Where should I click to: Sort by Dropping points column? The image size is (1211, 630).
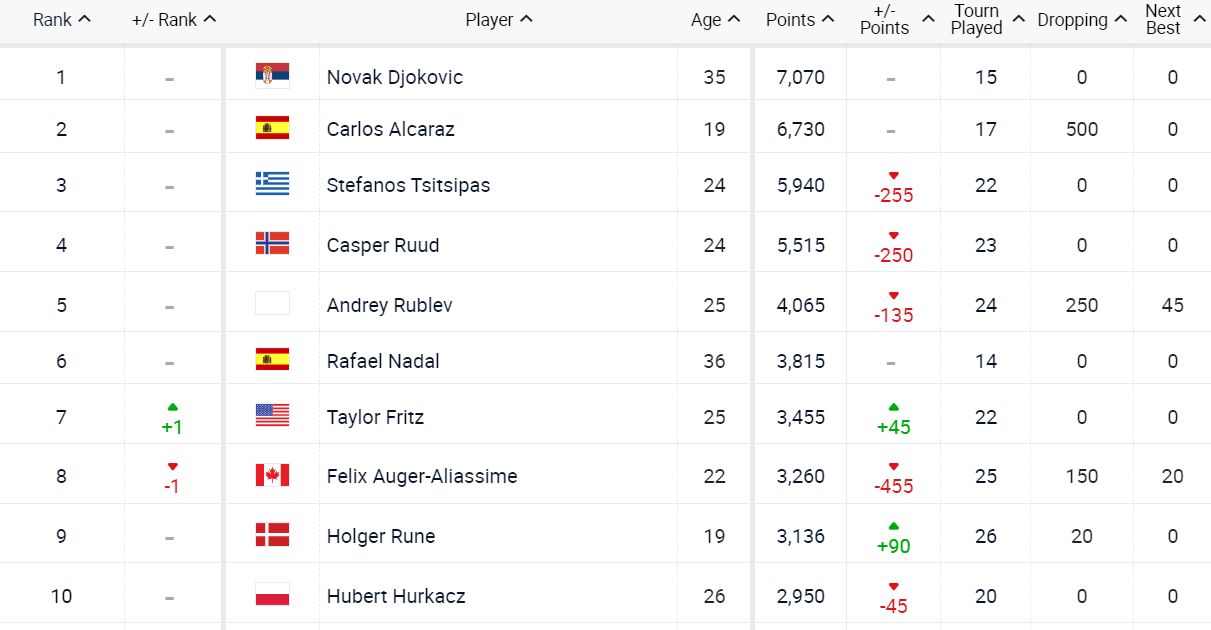click(1081, 20)
